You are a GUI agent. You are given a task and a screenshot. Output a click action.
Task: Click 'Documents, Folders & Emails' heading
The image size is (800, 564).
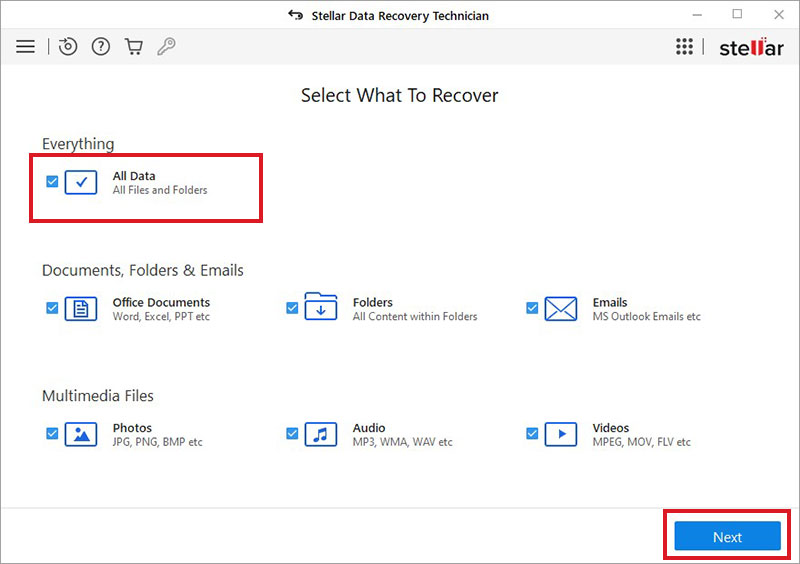pyautogui.click(x=143, y=271)
